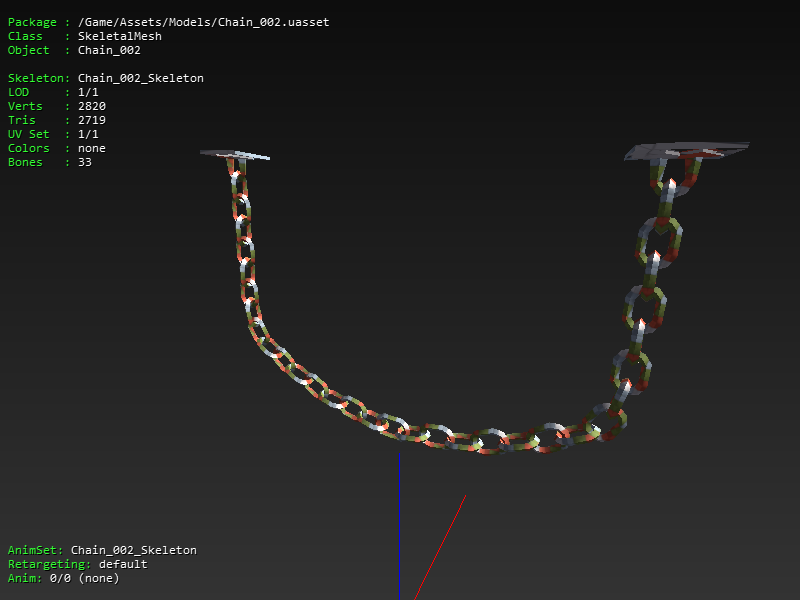
Task: Select the Retargeting value default
Action: [123, 564]
